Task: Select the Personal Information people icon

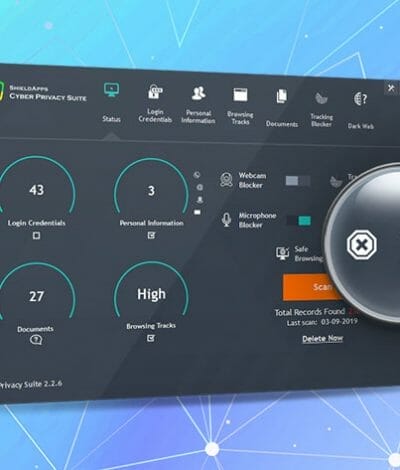Action: pos(199,93)
